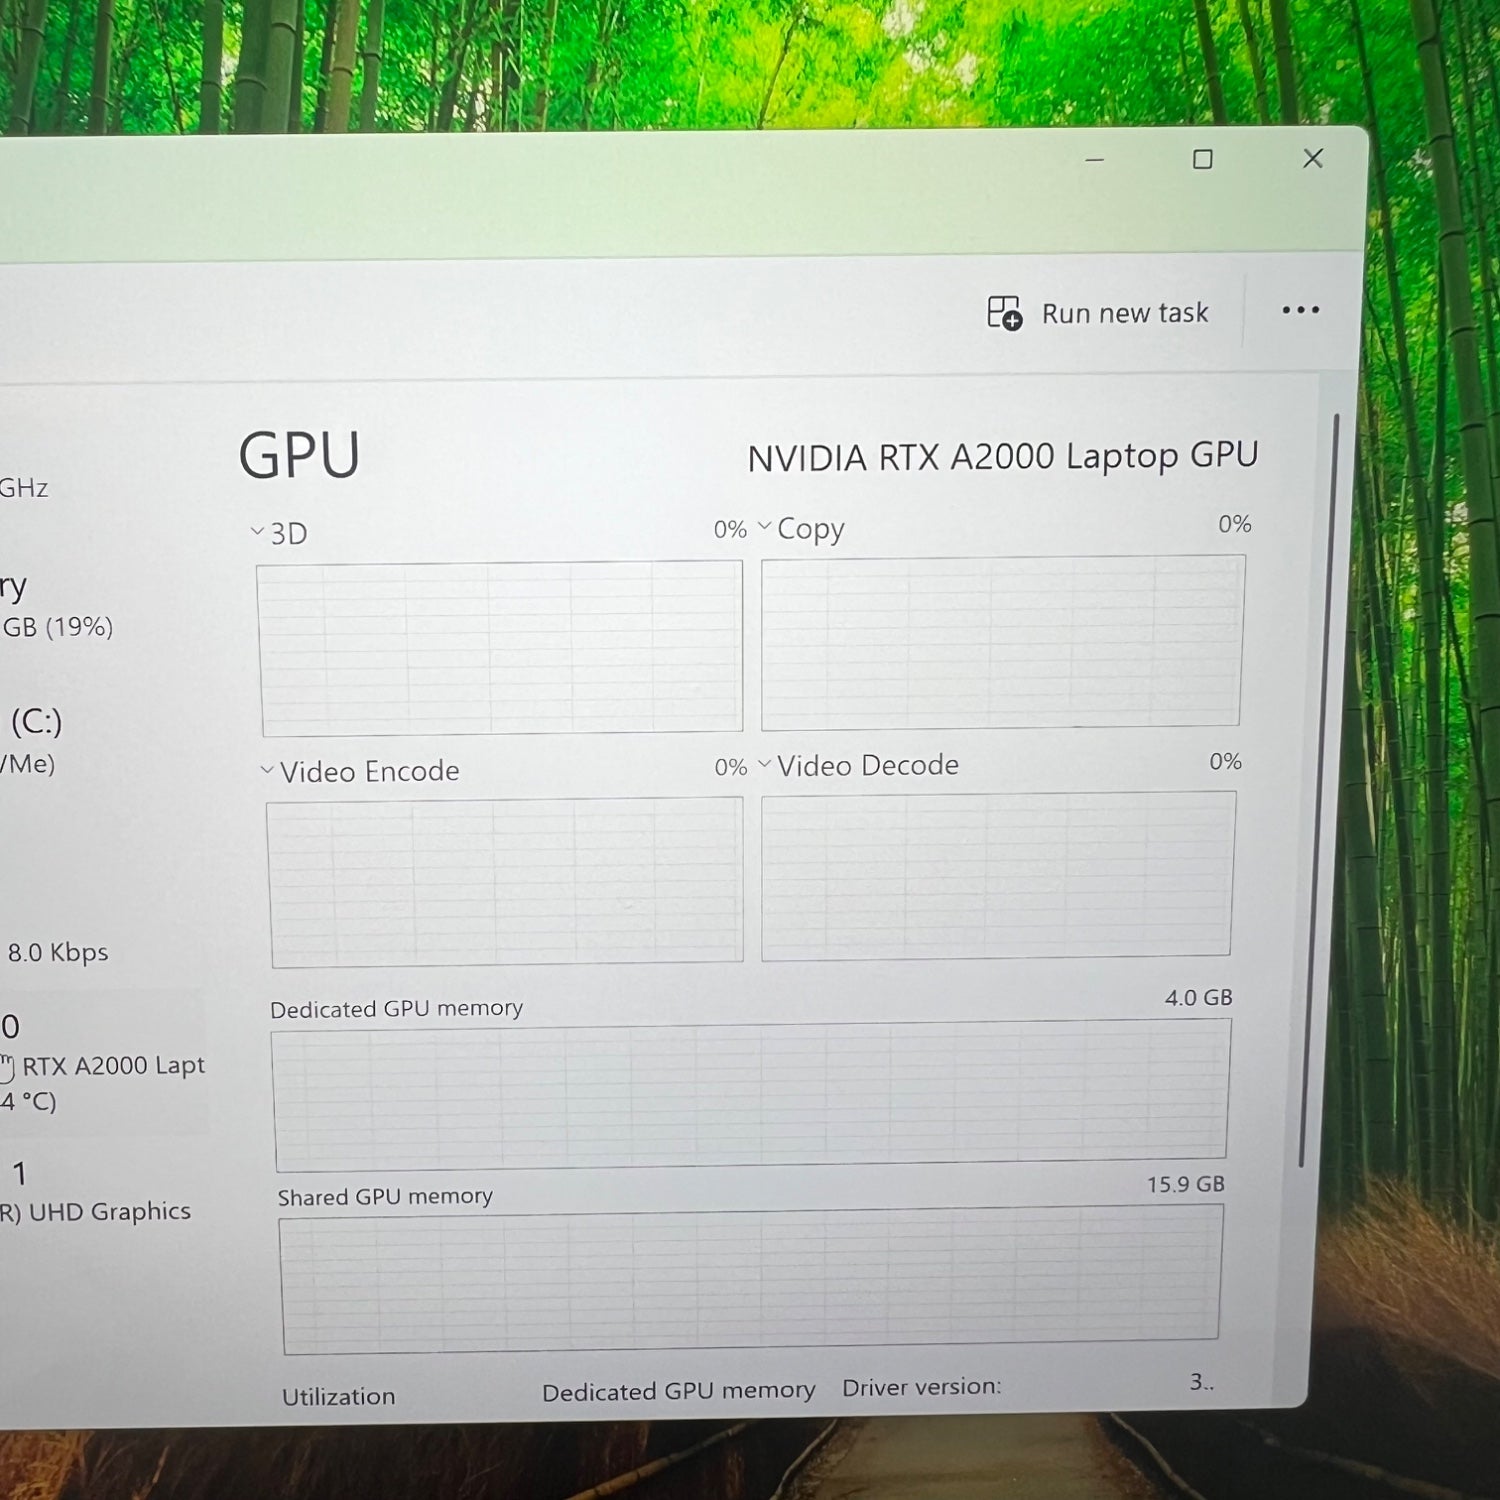Maximize the Task Manager window
This screenshot has width=1500, height=1500.
(1203, 160)
